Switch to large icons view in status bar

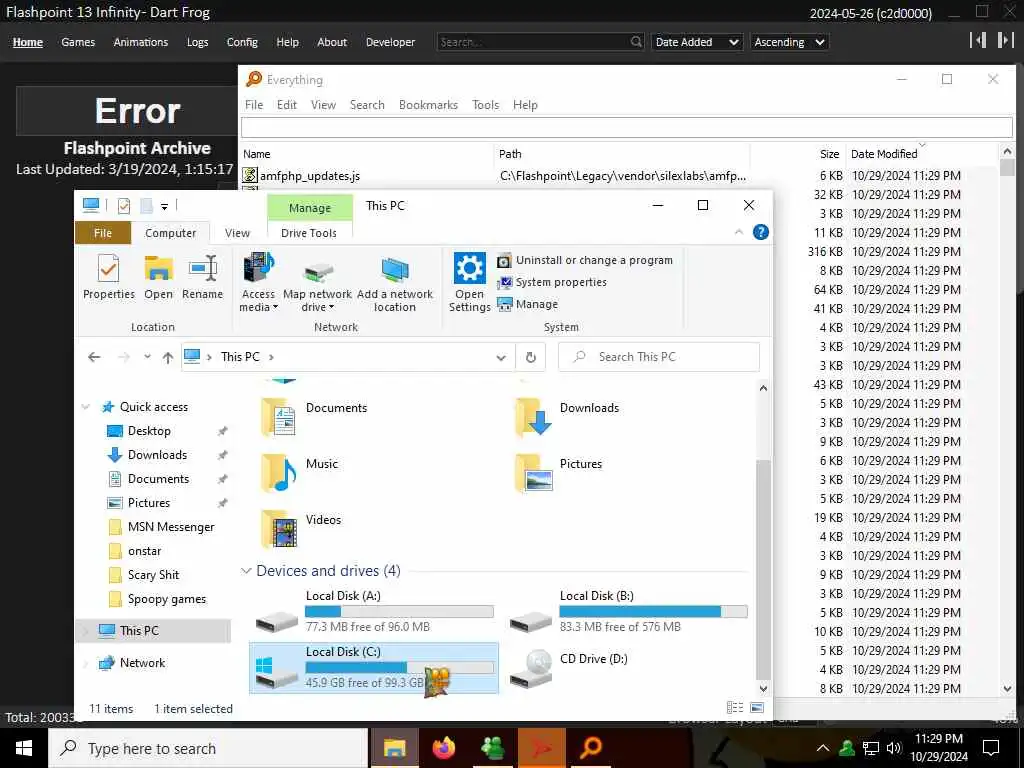pos(757,708)
